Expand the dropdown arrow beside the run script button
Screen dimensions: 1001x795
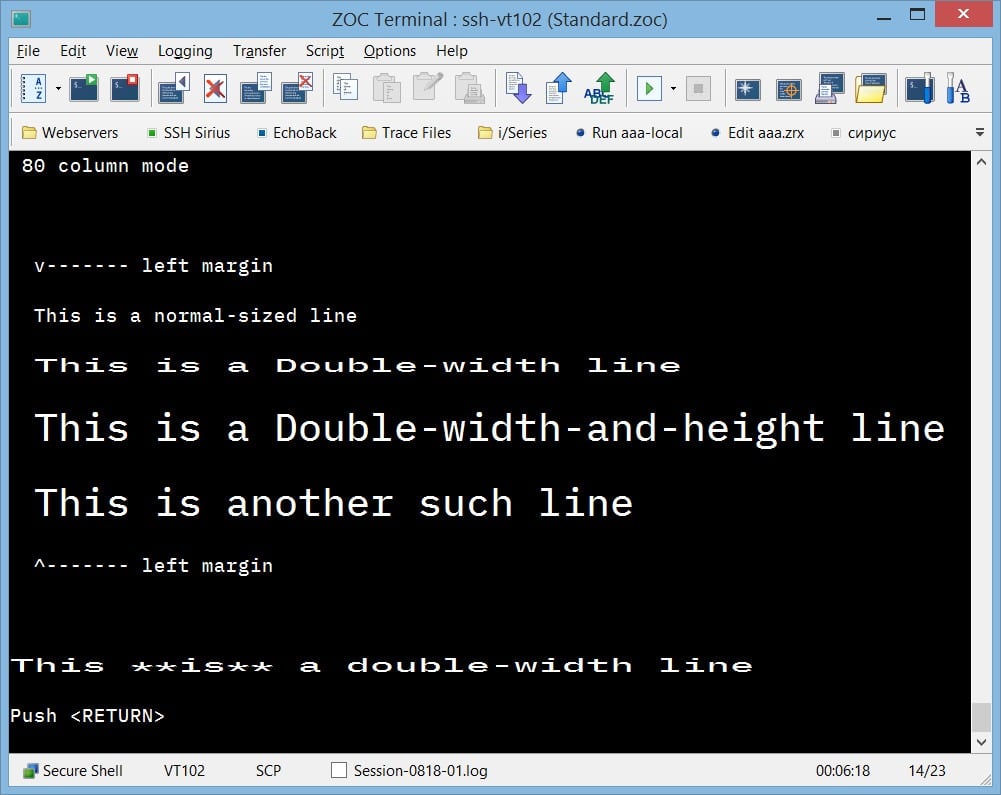[673, 88]
